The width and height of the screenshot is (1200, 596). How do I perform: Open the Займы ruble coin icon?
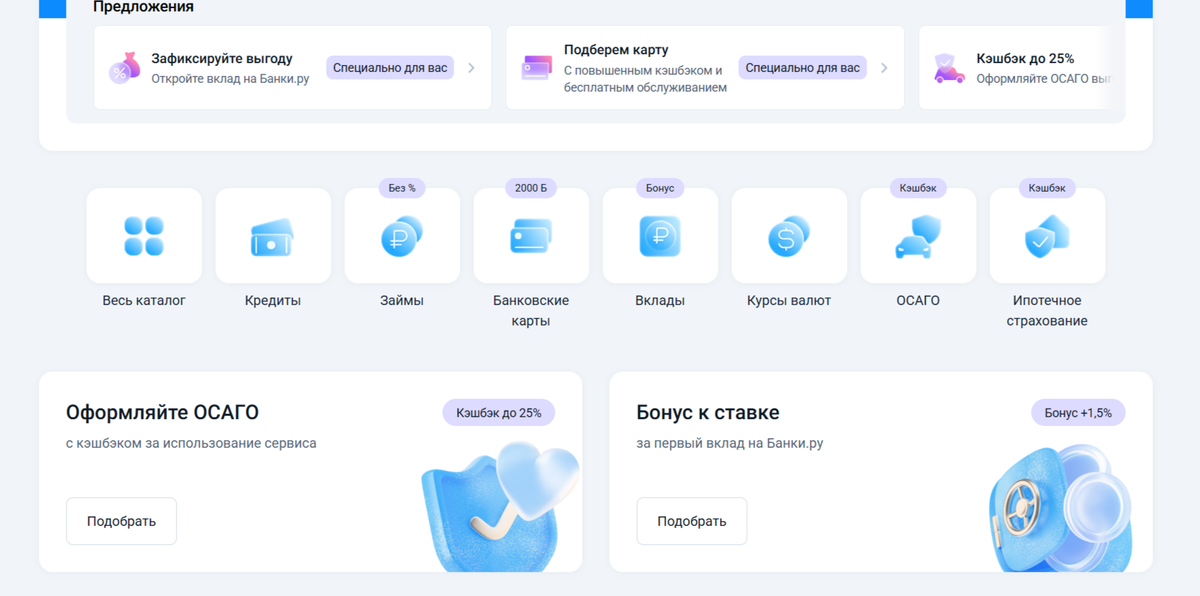(x=402, y=236)
